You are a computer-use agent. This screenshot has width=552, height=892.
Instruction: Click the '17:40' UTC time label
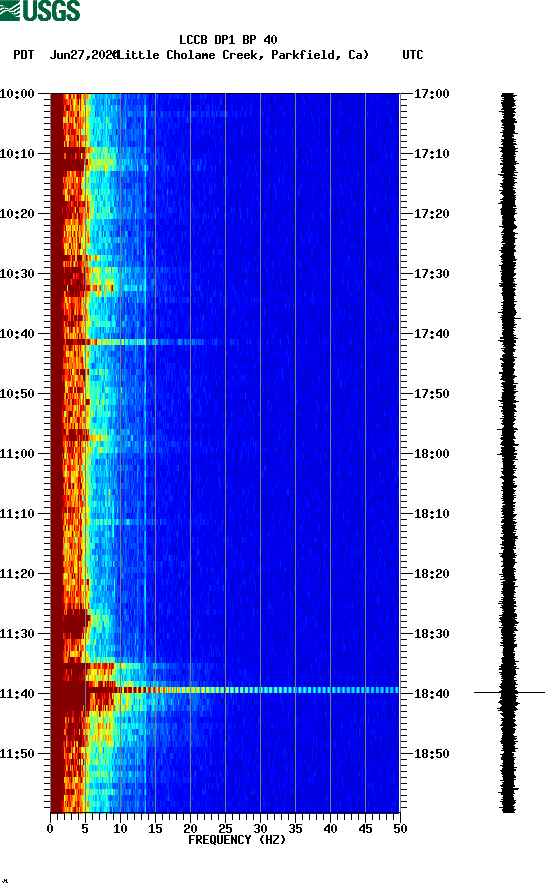pyautogui.click(x=431, y=334)
